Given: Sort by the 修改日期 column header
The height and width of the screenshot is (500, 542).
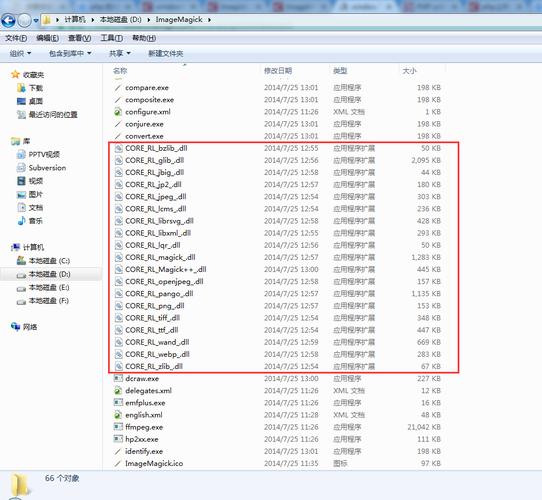Looking at the screenshot, I should 278,71.
